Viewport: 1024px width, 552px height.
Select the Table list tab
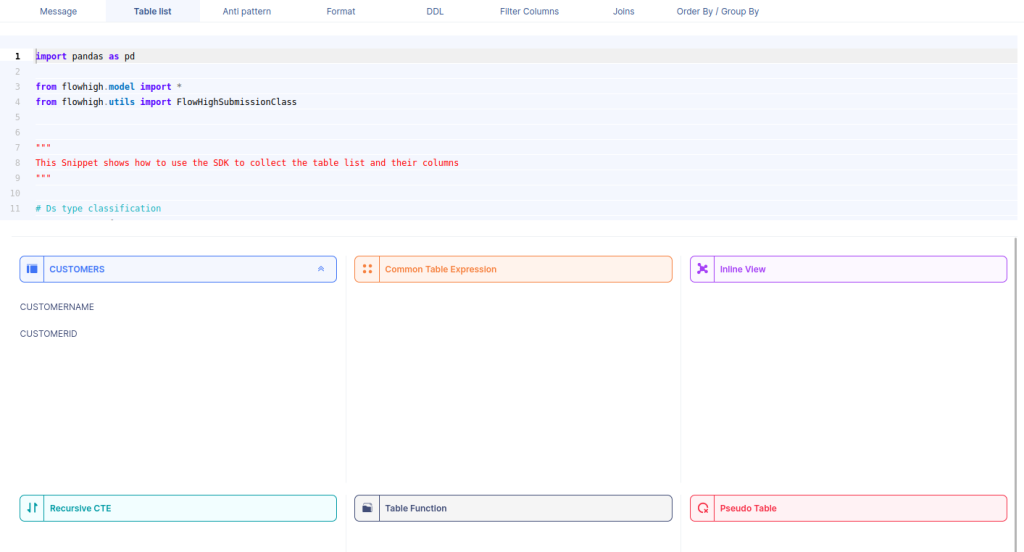click(152, 11)
